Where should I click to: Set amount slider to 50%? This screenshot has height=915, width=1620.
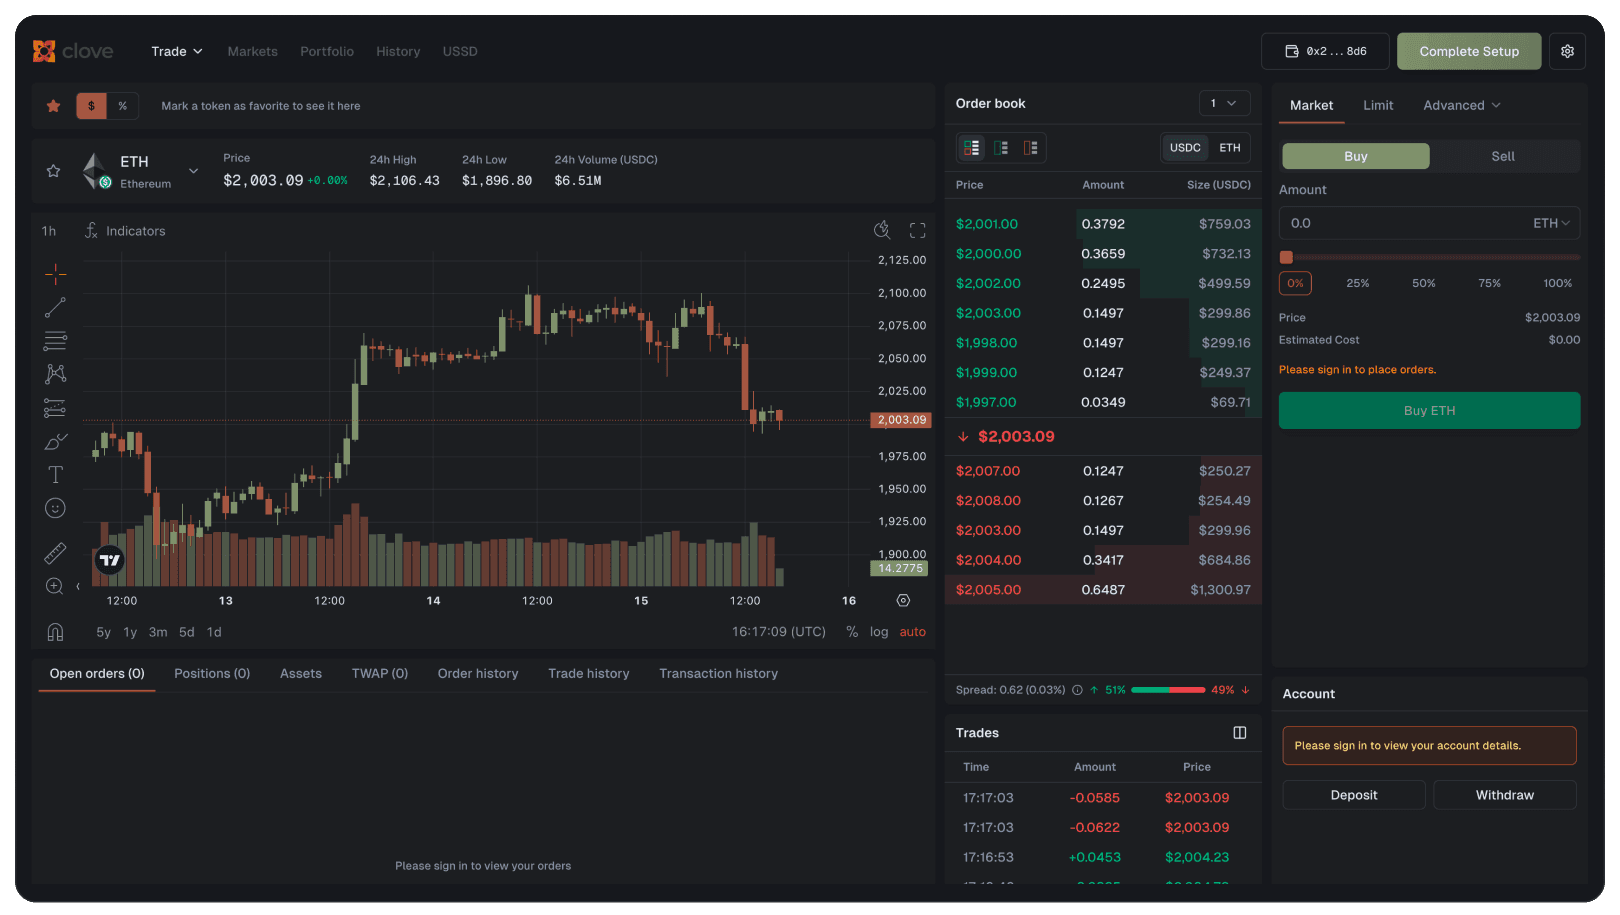pos(1424,283)
